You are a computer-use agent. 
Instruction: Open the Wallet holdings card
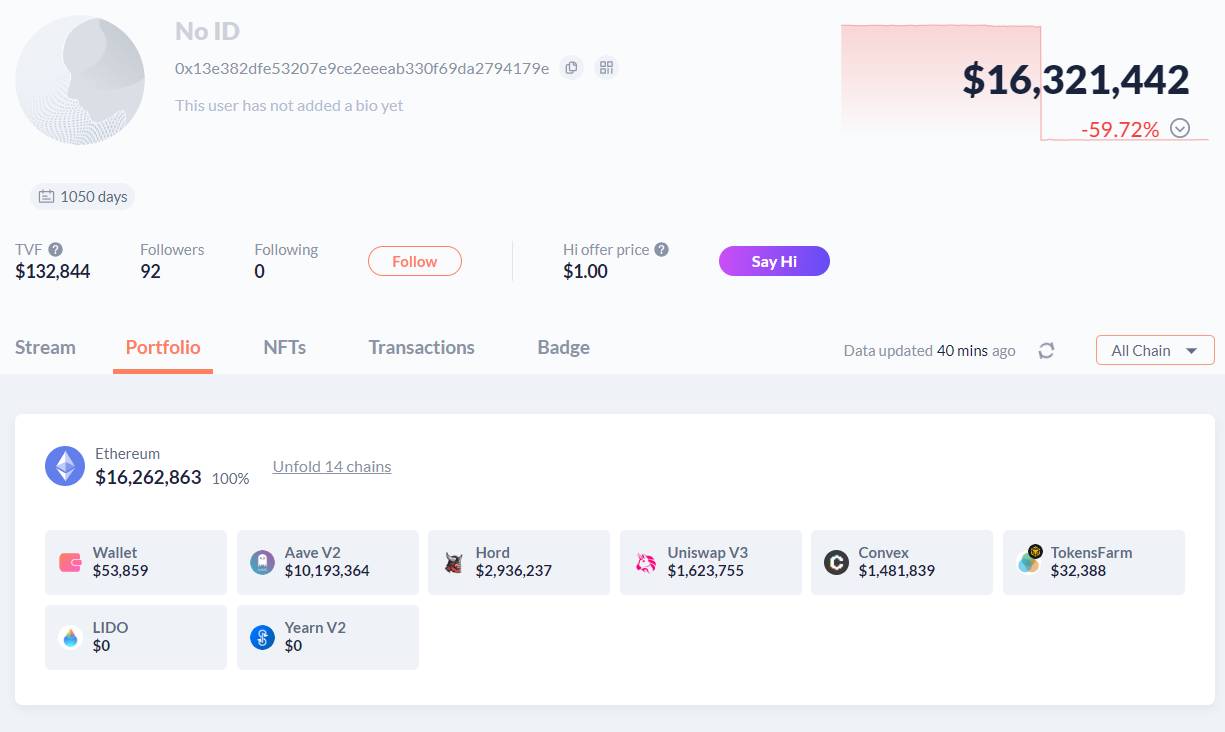pyautogui.click(x=136, y=562)
